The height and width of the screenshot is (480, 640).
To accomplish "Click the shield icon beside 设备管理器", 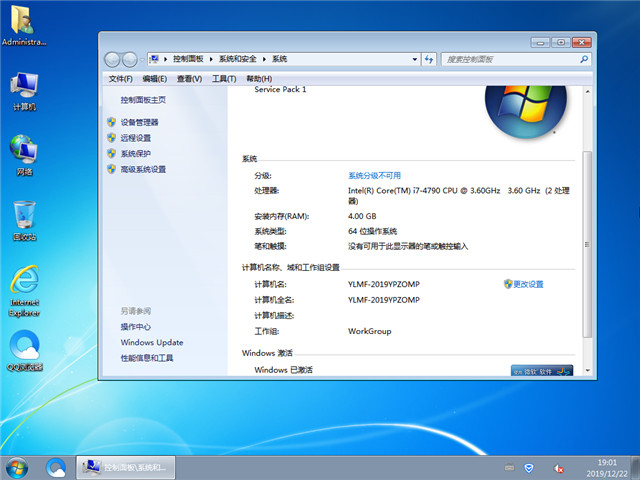I will (x=111, y=122).
